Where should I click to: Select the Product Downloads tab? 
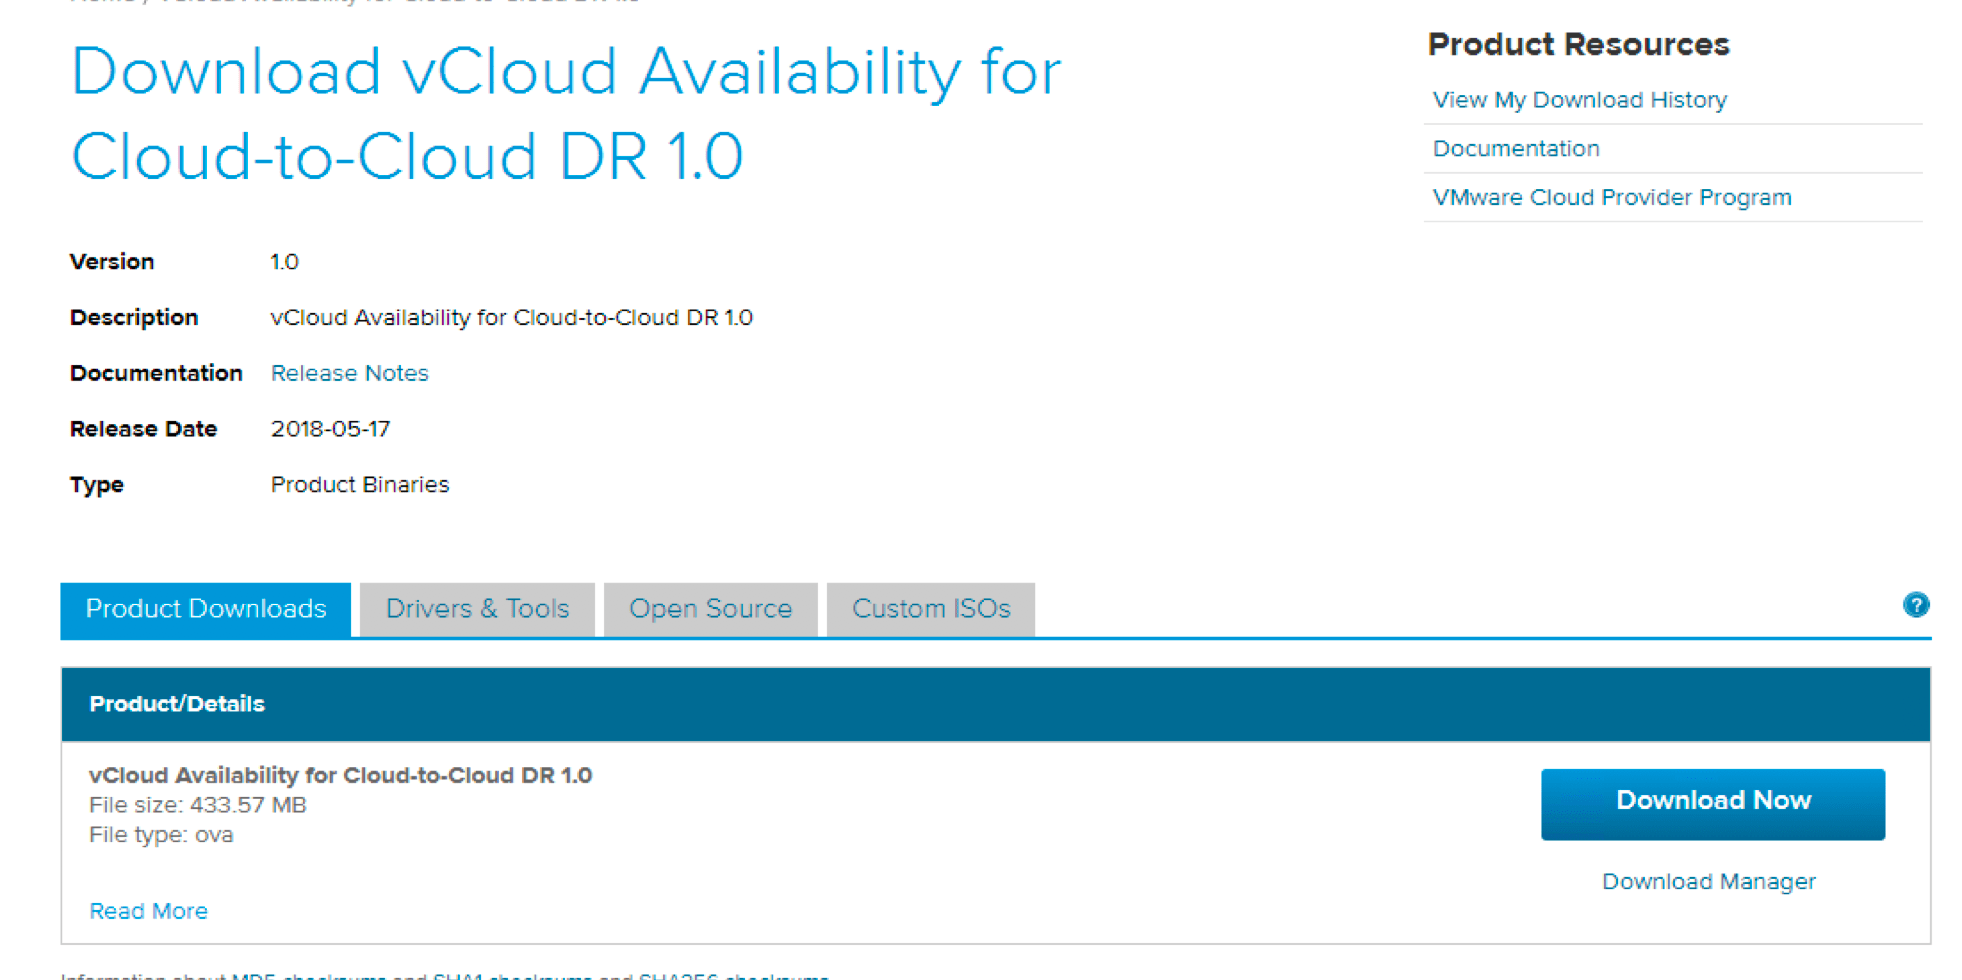pyautogui.click(x=206, y=609)
